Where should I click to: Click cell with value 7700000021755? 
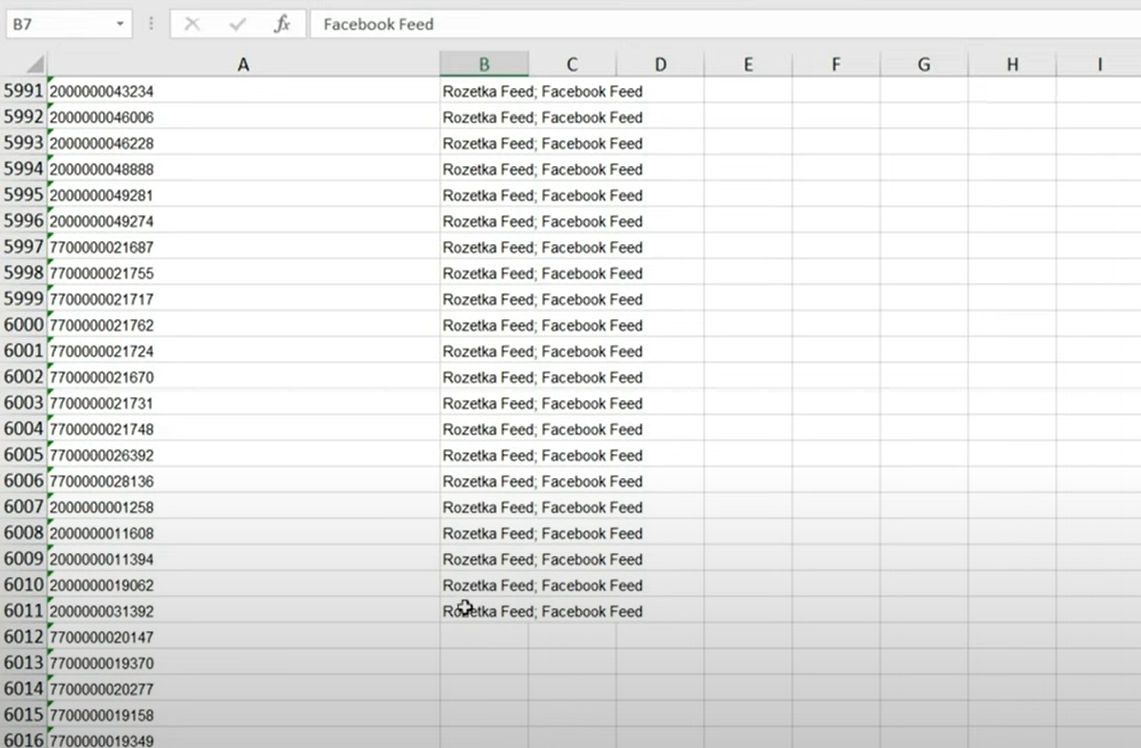(x=244, y=273)
